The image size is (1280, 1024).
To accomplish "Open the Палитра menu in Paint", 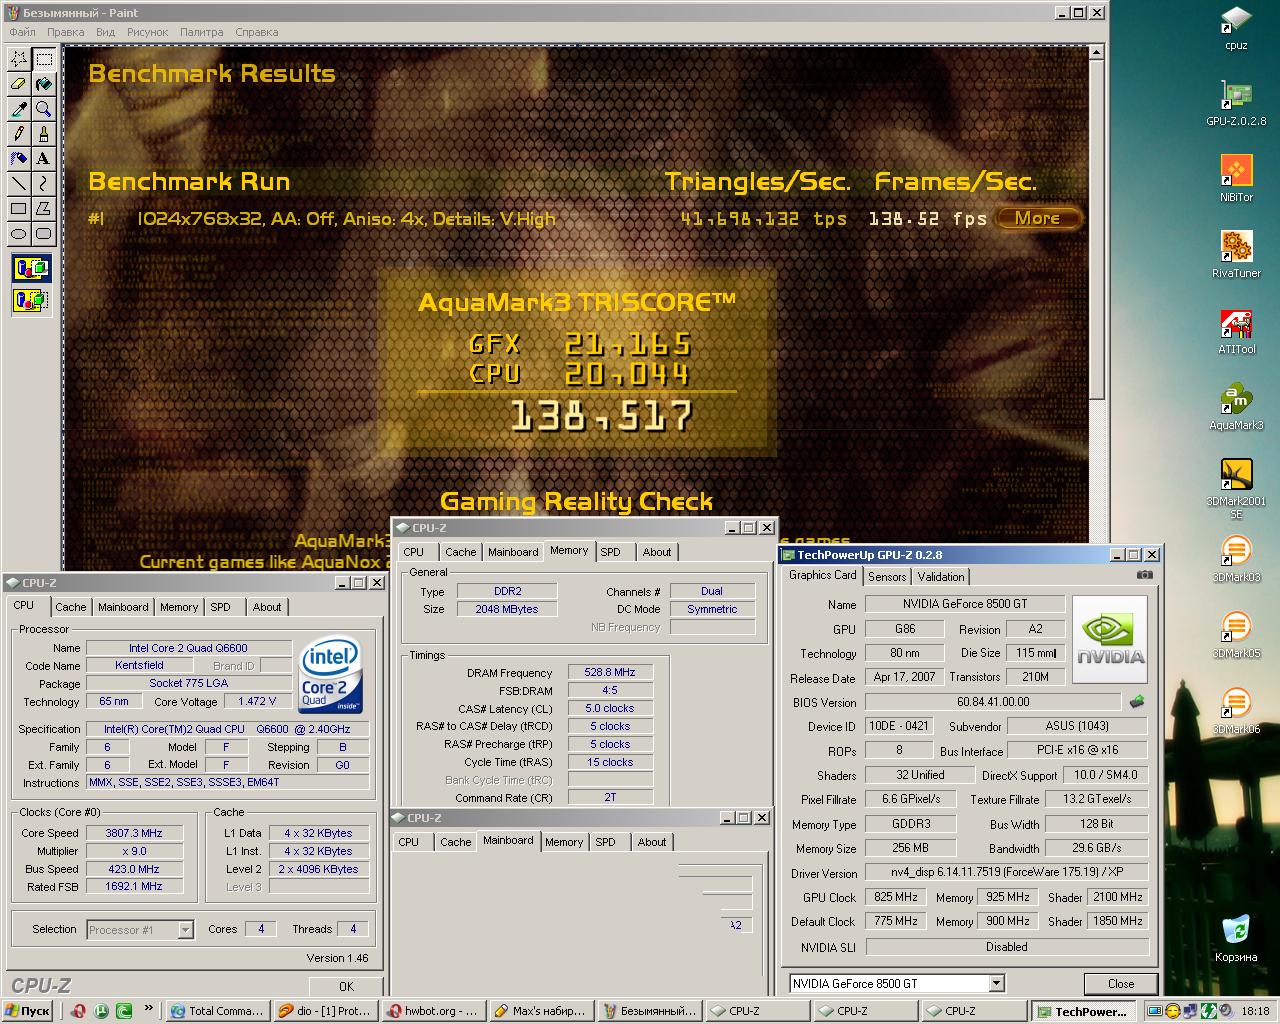I will coord(202,32).
